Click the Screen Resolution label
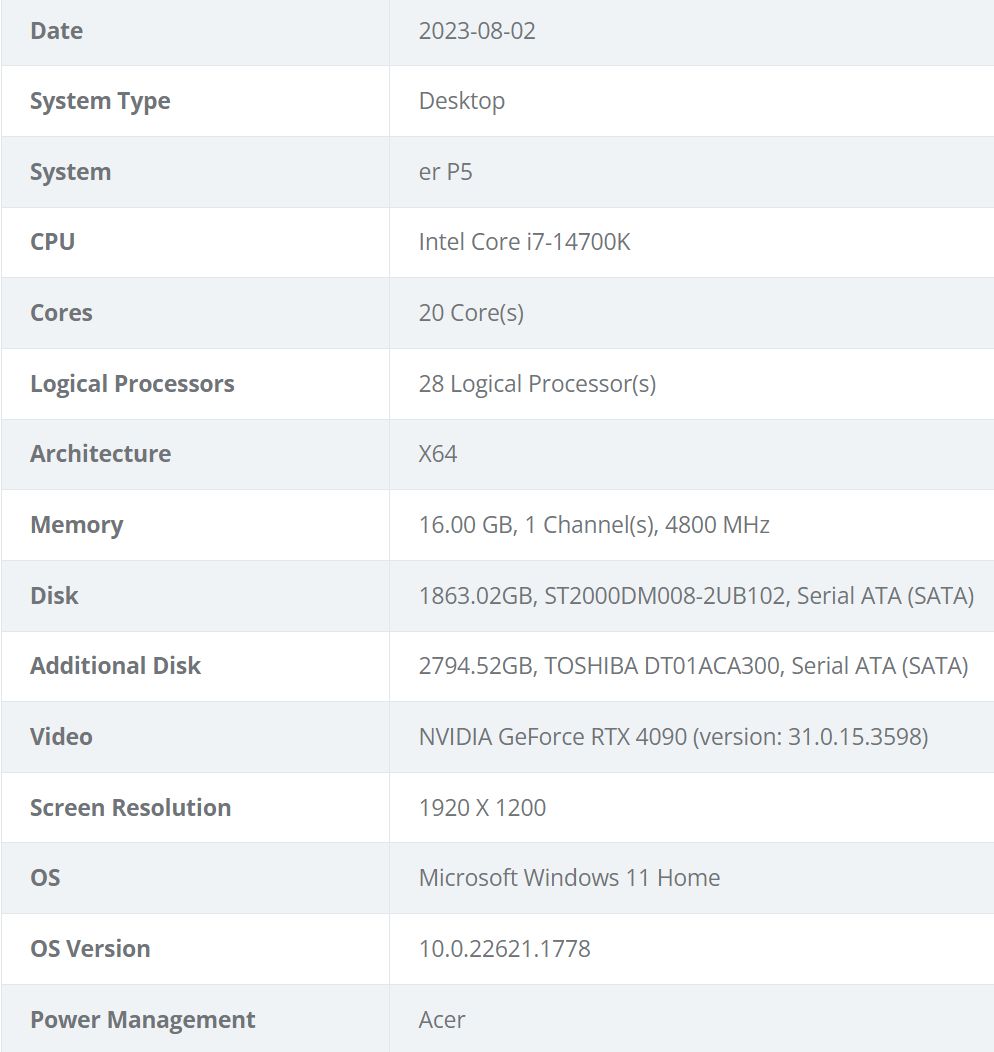This screenshot has width=994, height=1052. click(x=130, y=808)
